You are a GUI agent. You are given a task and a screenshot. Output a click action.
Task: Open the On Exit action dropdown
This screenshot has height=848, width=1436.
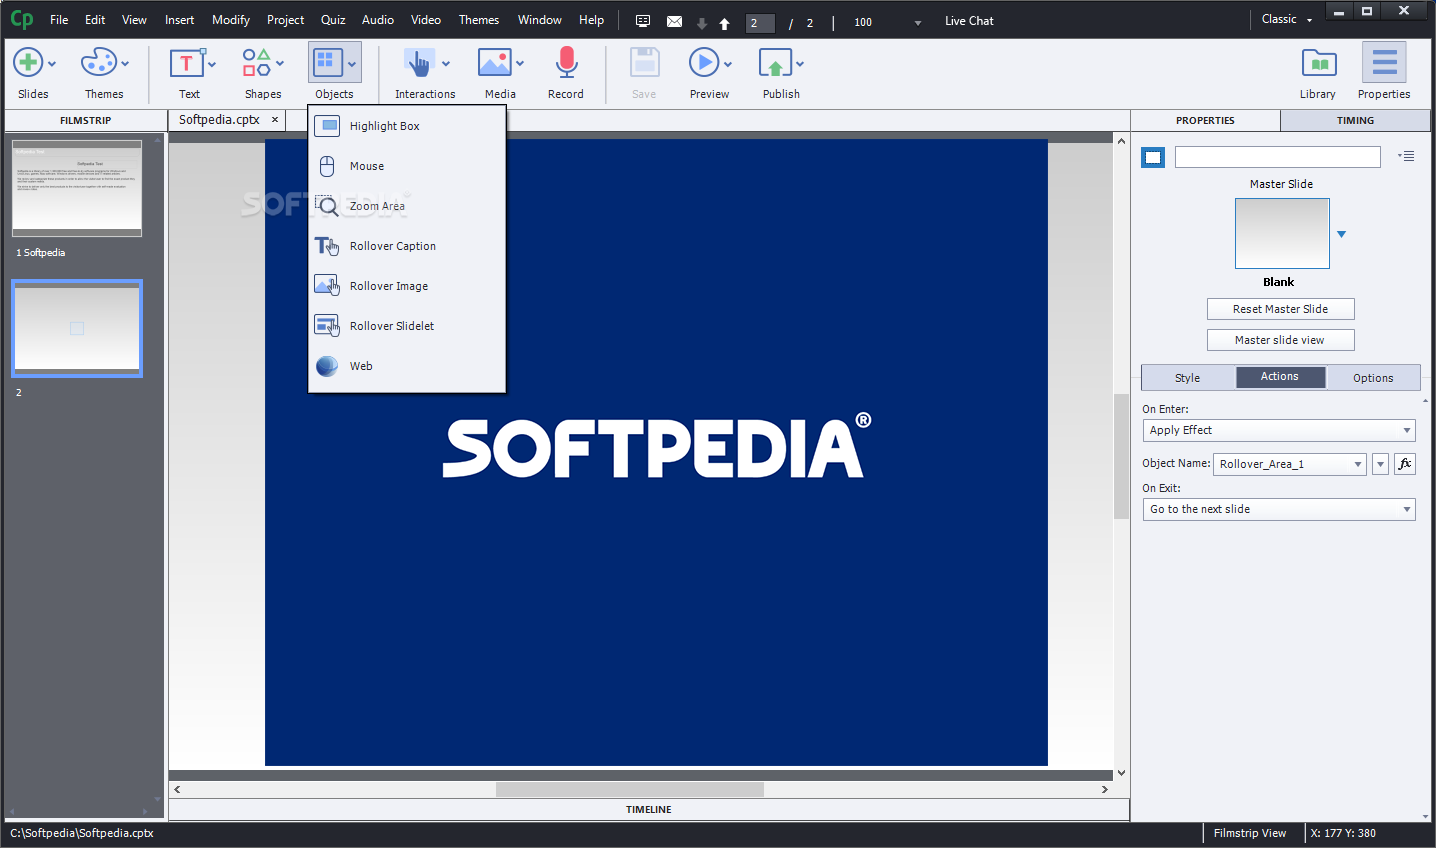point(1279,509)
